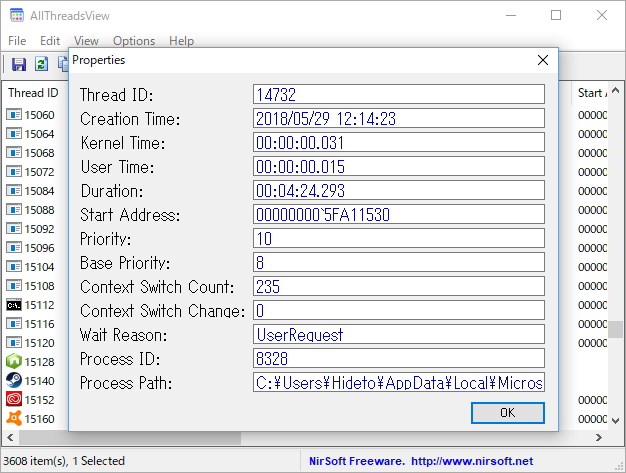Image resolution: width=626 pixels, height=473 pixels.
Task: Click the '3608 item(s), 1 Selected' status text
Action: [x=64, y=461]
